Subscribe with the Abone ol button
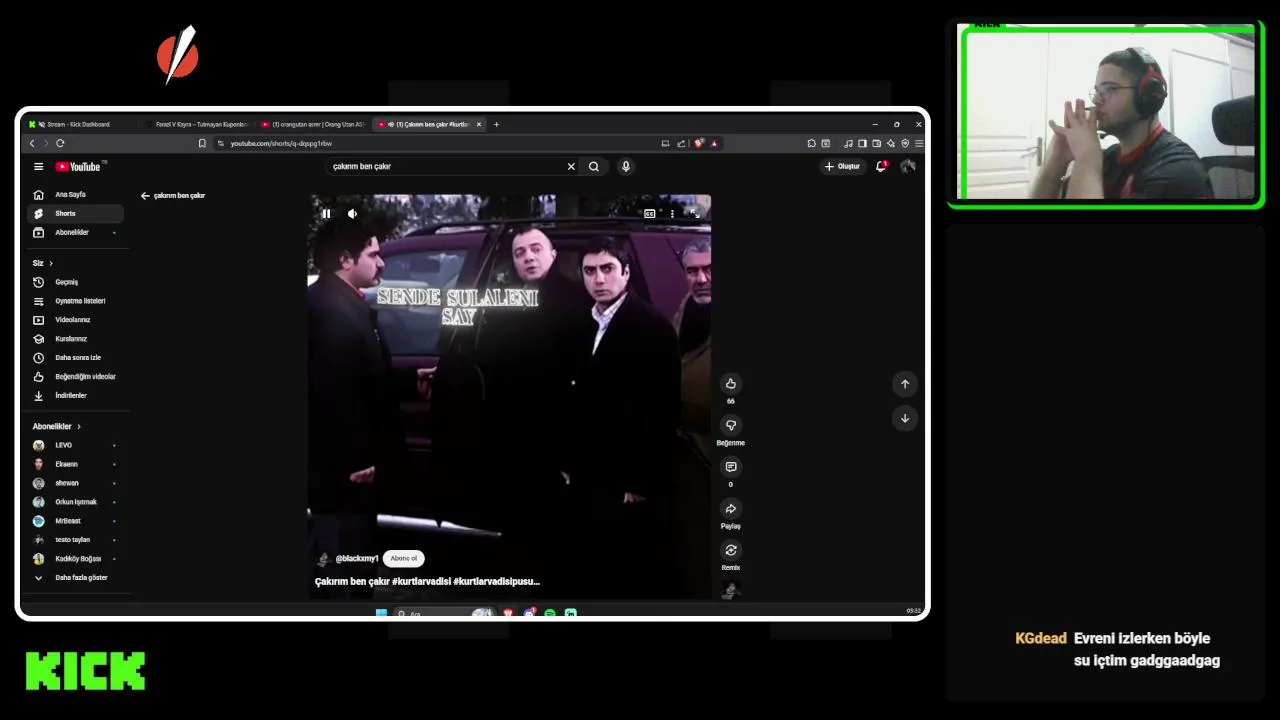Screen dimensions: 1280x720 pyautogui.click(x=404, y=558)
